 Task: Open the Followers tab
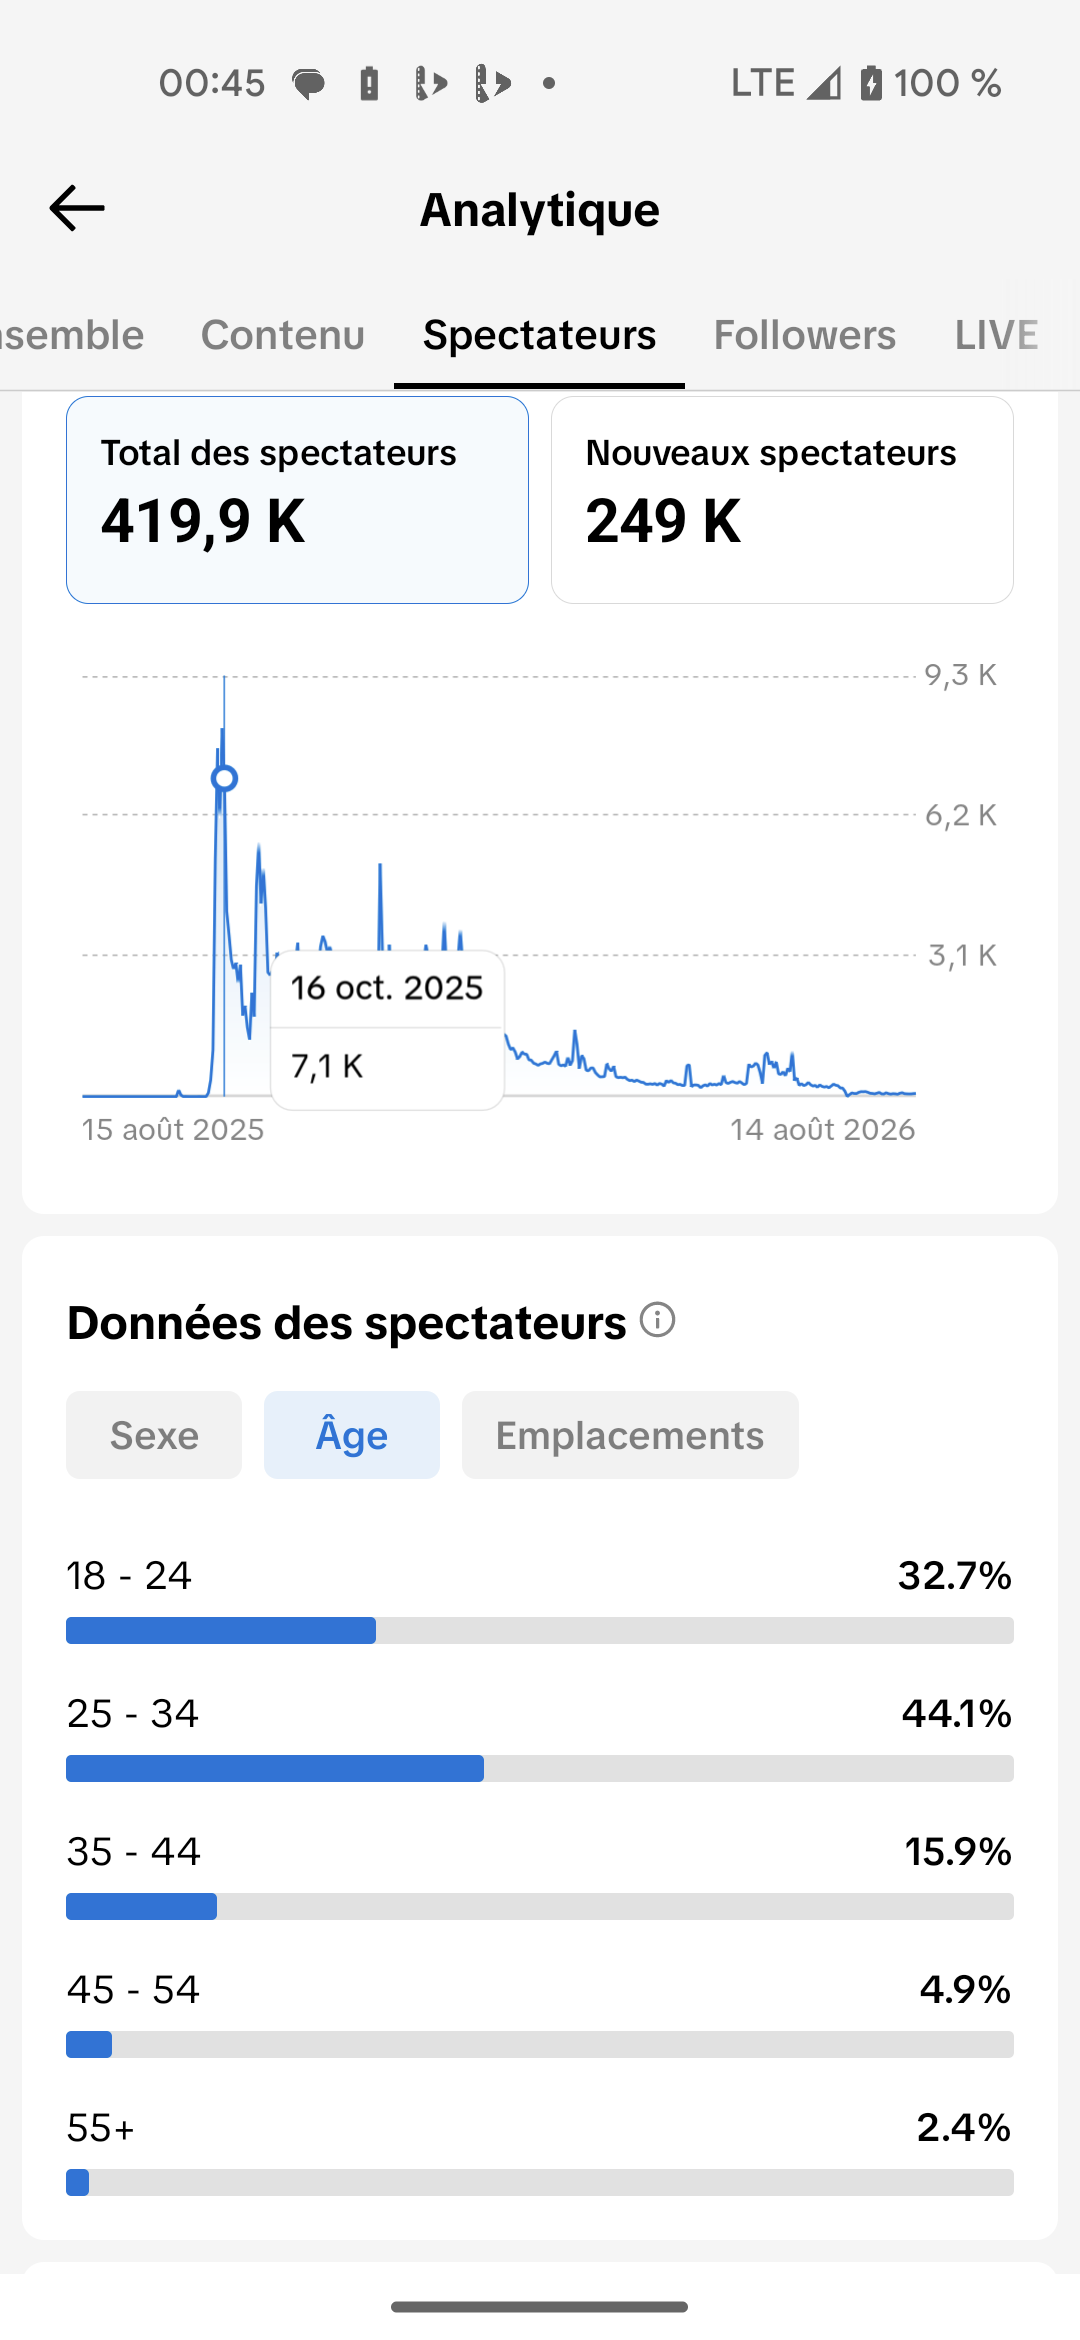click(805, 335)
